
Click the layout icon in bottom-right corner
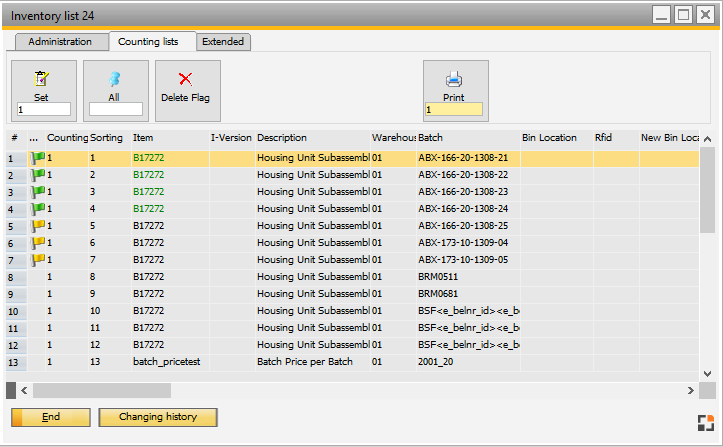(704, 422)
